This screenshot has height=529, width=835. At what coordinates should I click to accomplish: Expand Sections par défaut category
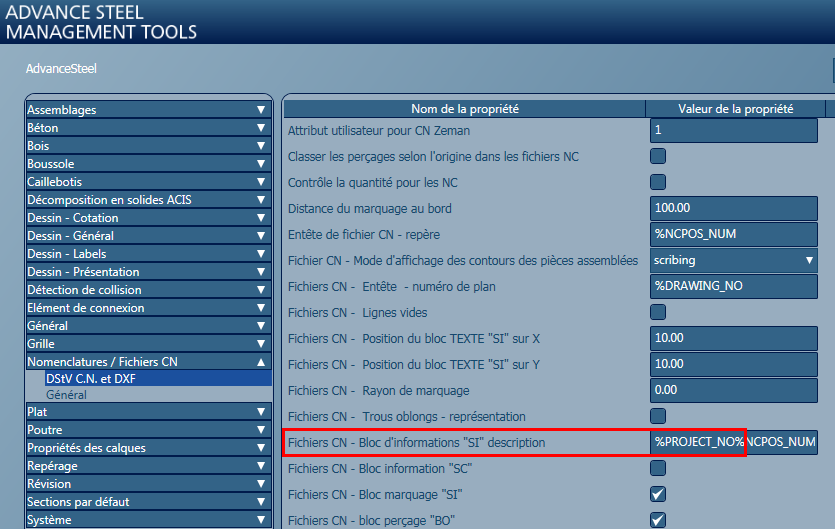[149, 502]
